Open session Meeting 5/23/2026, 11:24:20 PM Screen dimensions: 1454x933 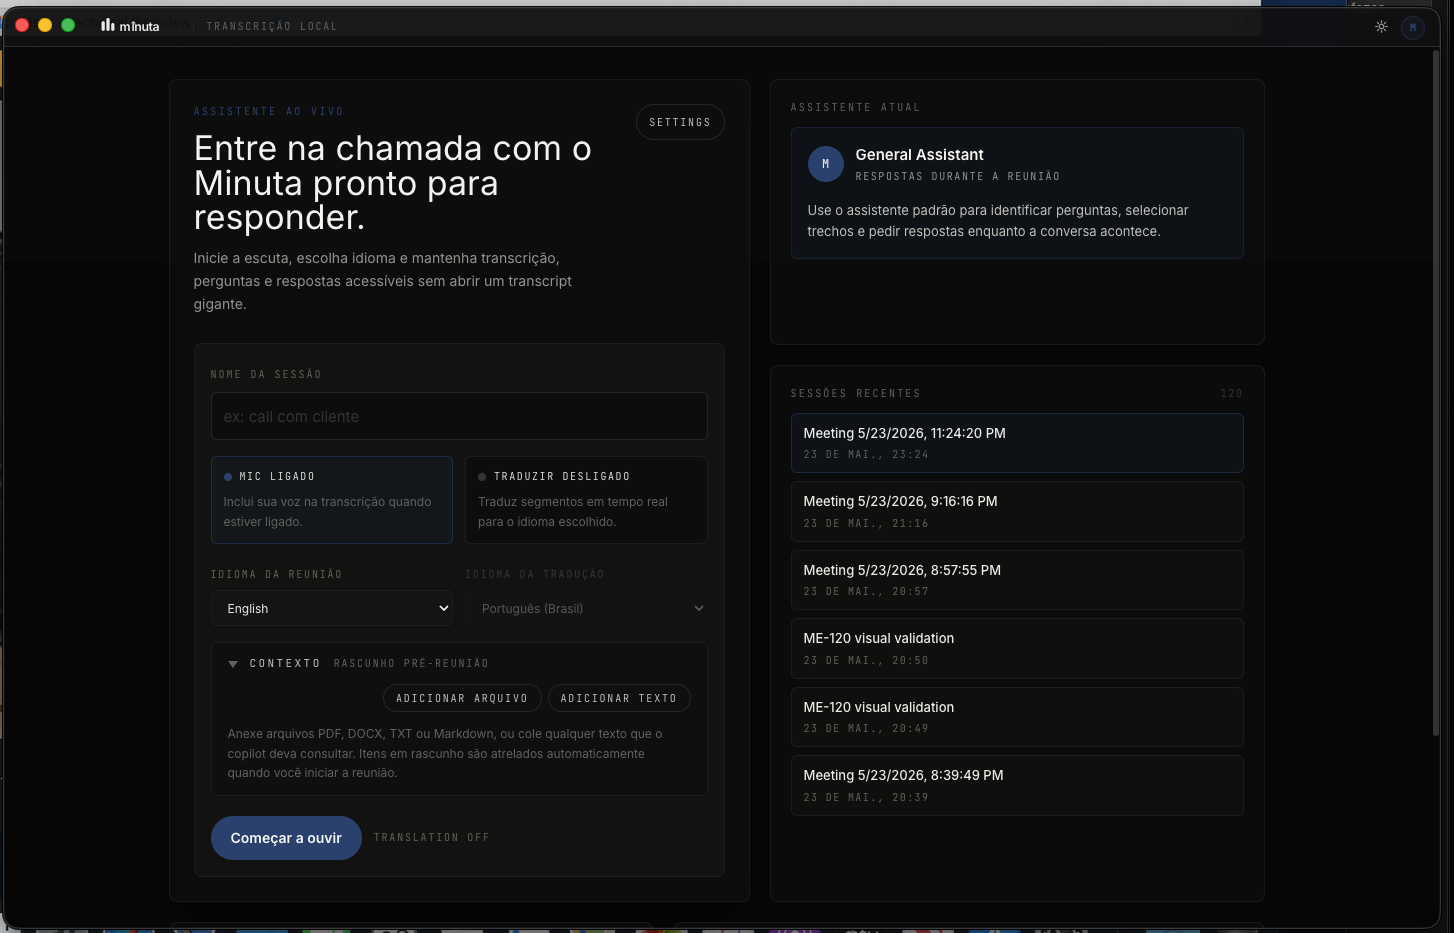[x=1017, y=443]
